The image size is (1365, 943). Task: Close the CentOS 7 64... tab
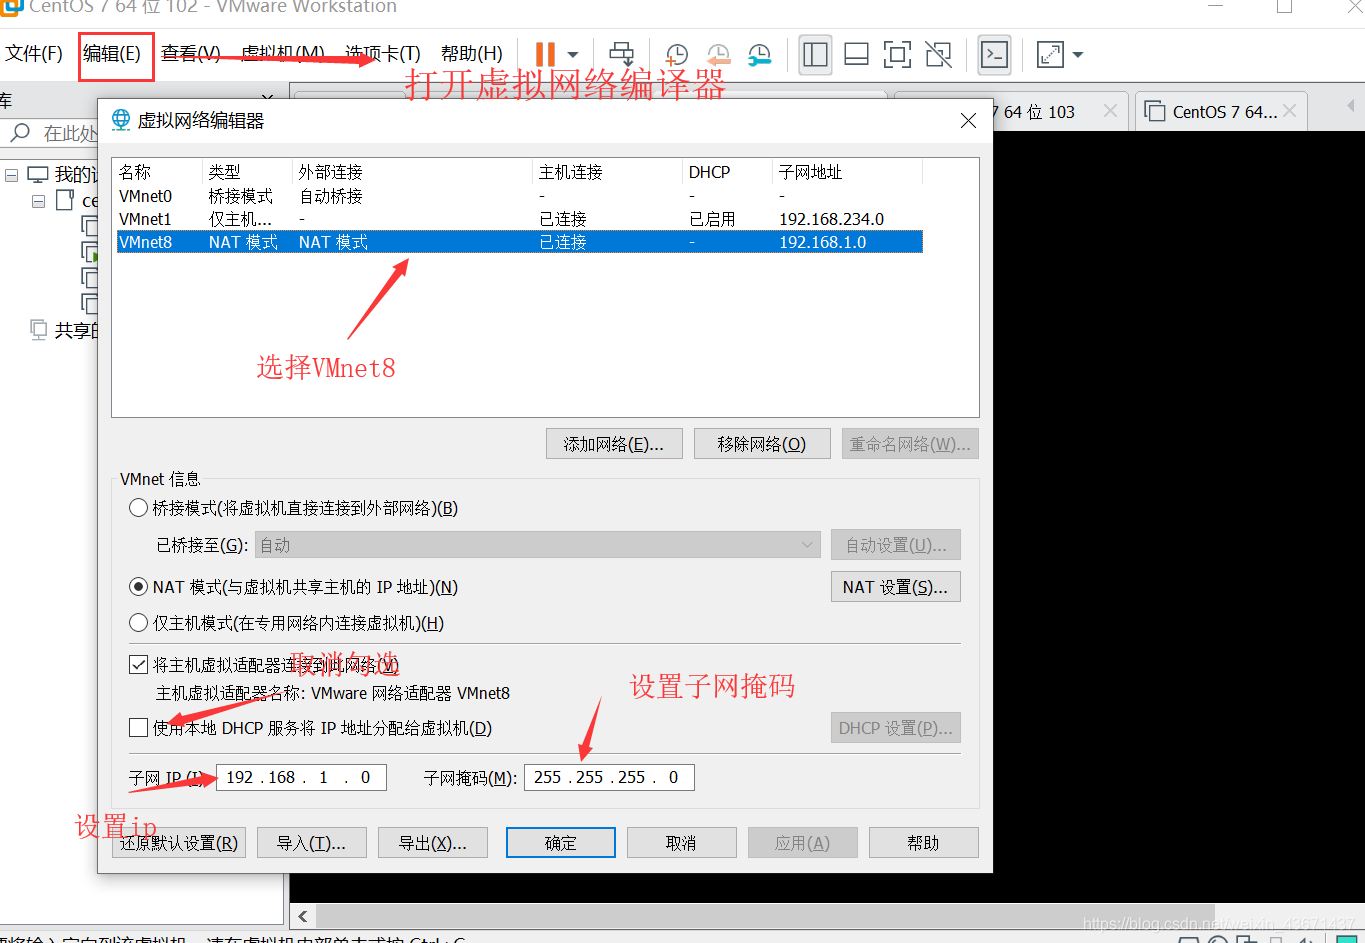(1290, 111)
